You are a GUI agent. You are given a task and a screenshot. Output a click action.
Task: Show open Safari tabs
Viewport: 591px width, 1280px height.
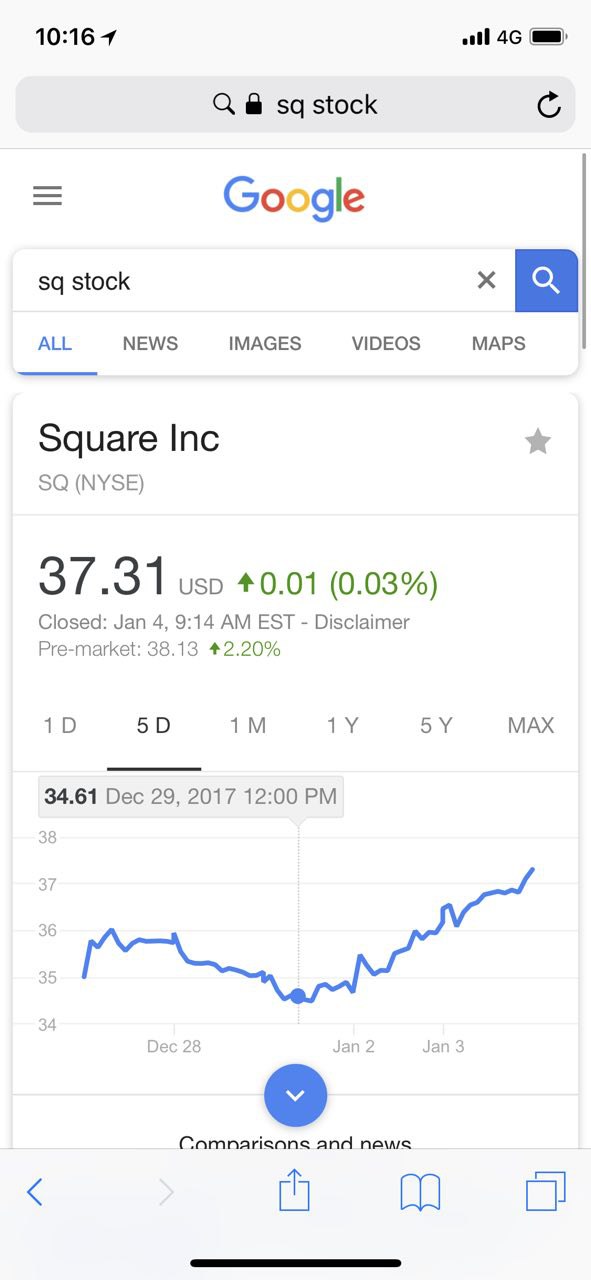coord(546,1191)
